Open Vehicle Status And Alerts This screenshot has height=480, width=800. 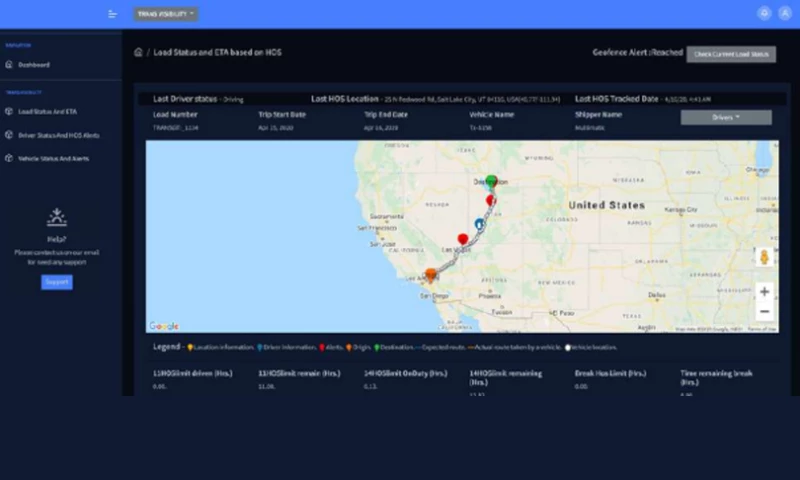coord(54,159)
